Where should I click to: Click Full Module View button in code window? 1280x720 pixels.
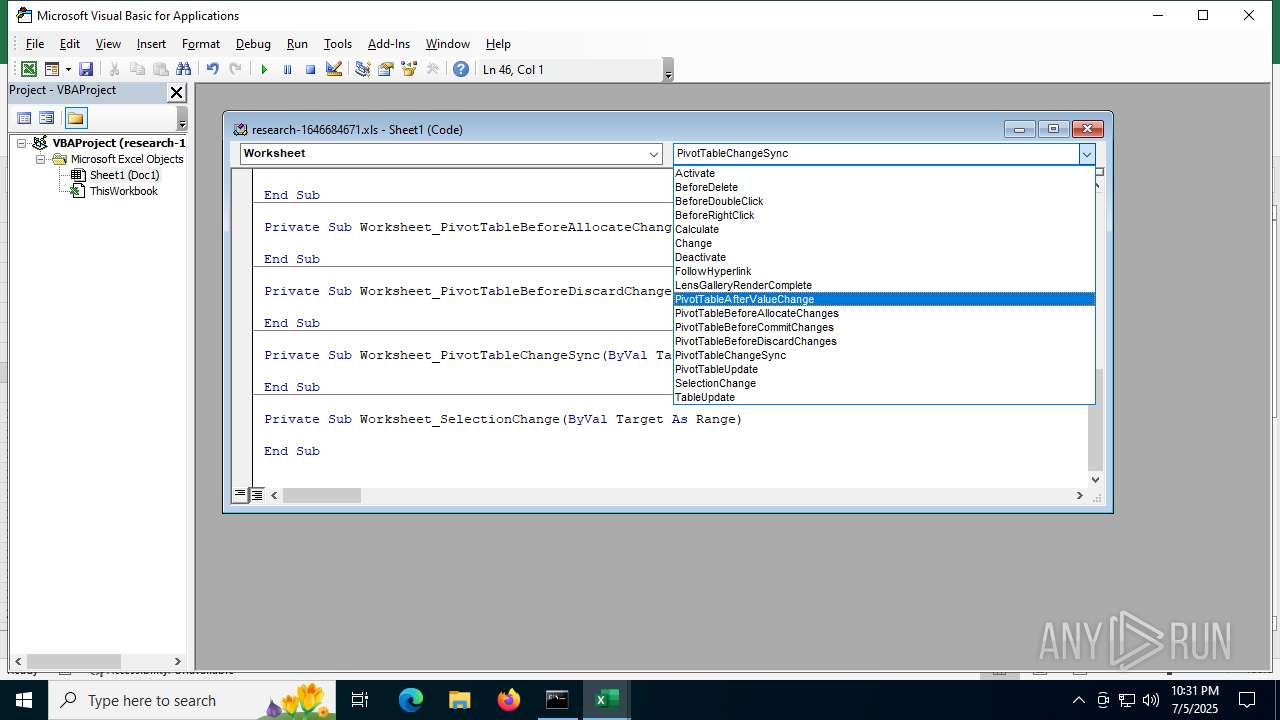(257, 495)
